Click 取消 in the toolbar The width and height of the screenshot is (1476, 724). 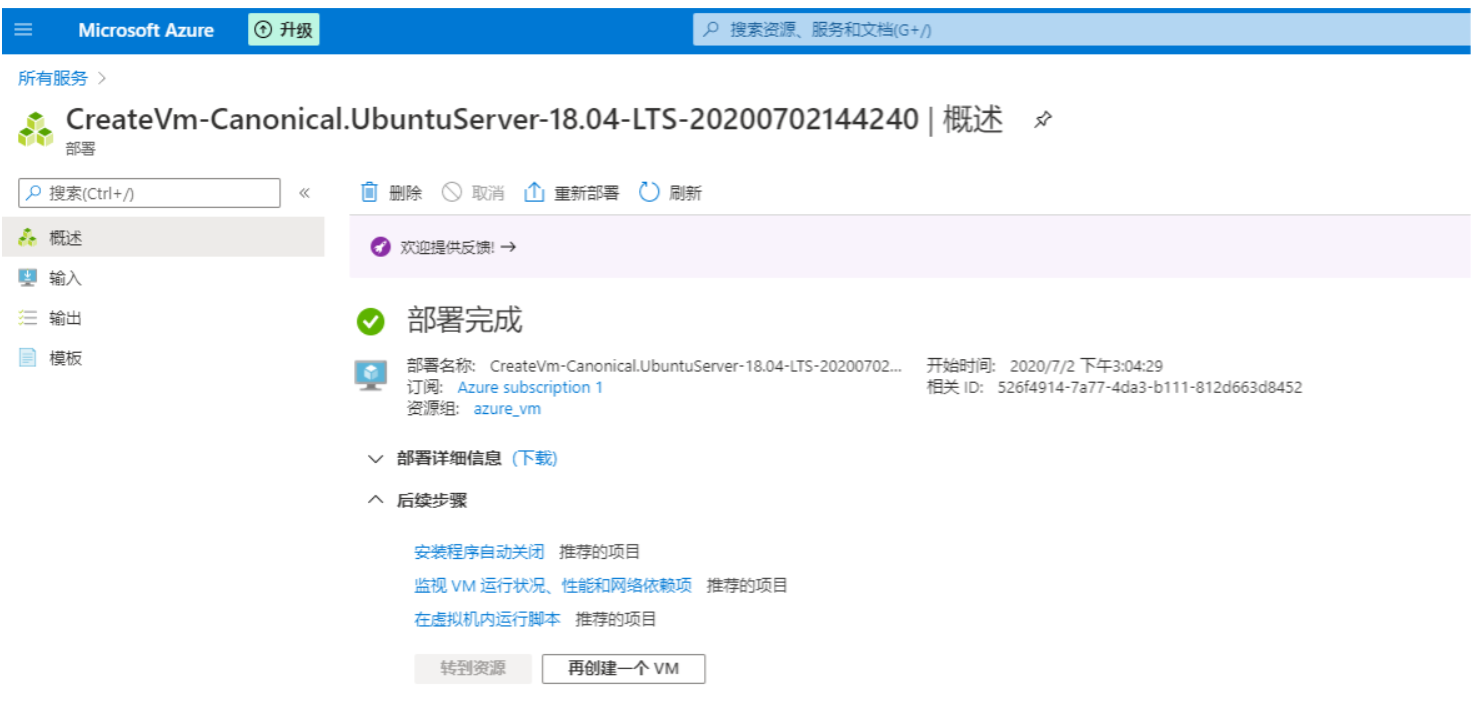487,193
